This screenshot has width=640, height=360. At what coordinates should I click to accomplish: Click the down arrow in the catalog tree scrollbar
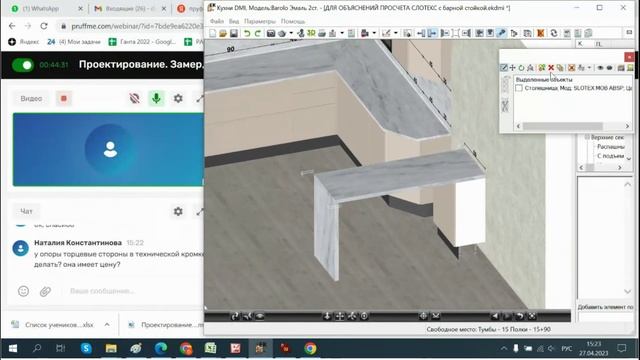click(629, 159)
